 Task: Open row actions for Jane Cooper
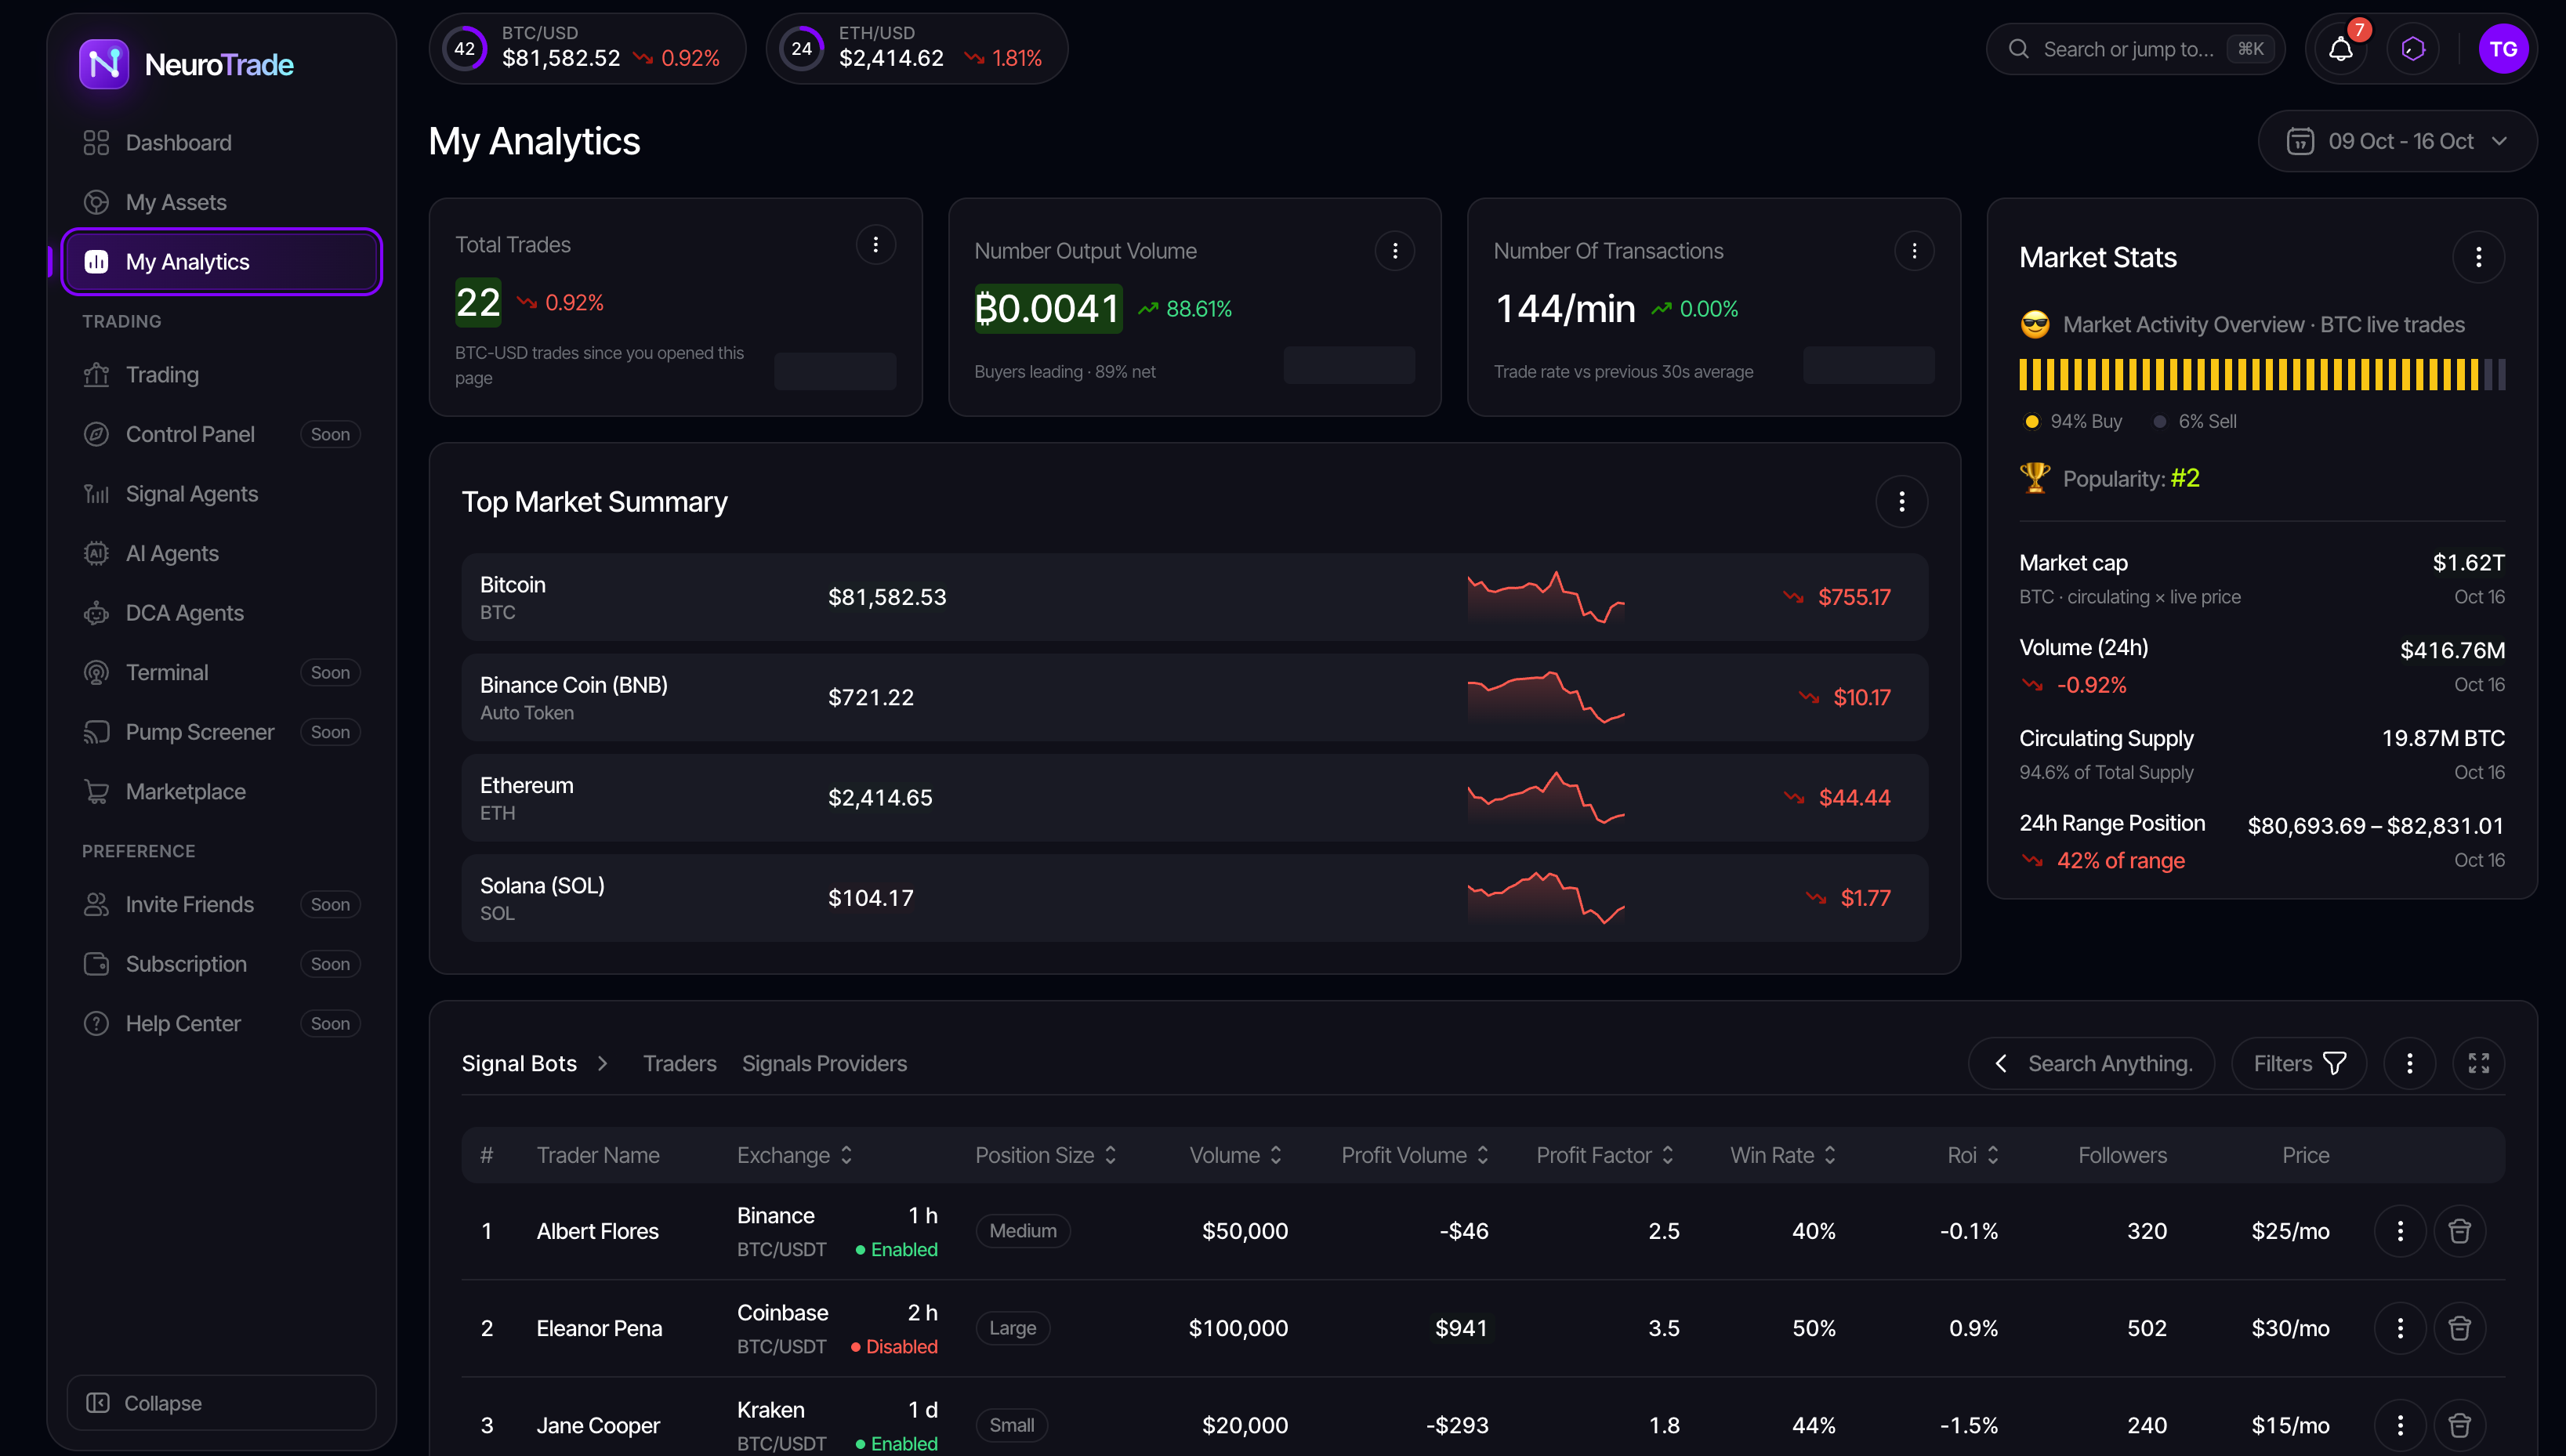[2400, 1425]
